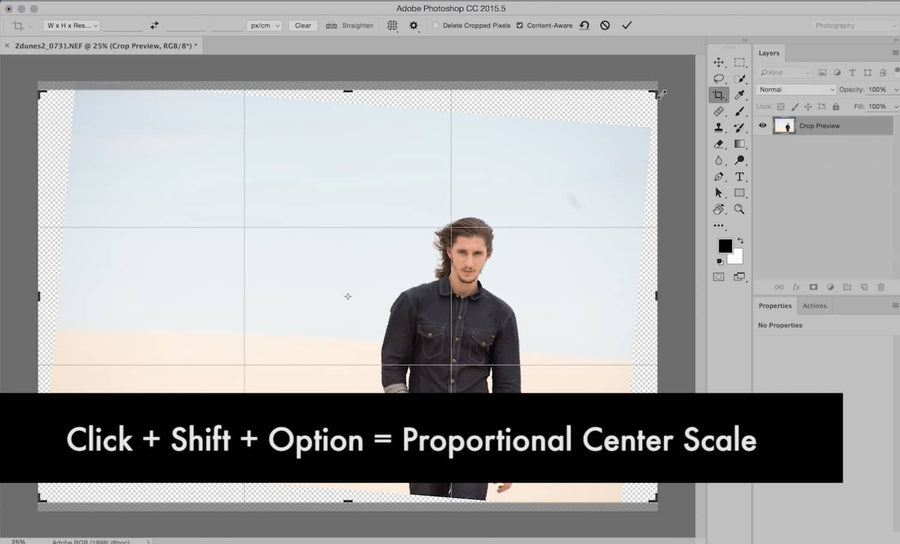Click the Crop Preview layer thumbnail
This screenshot has height=544, width=900.
point(784,125)
